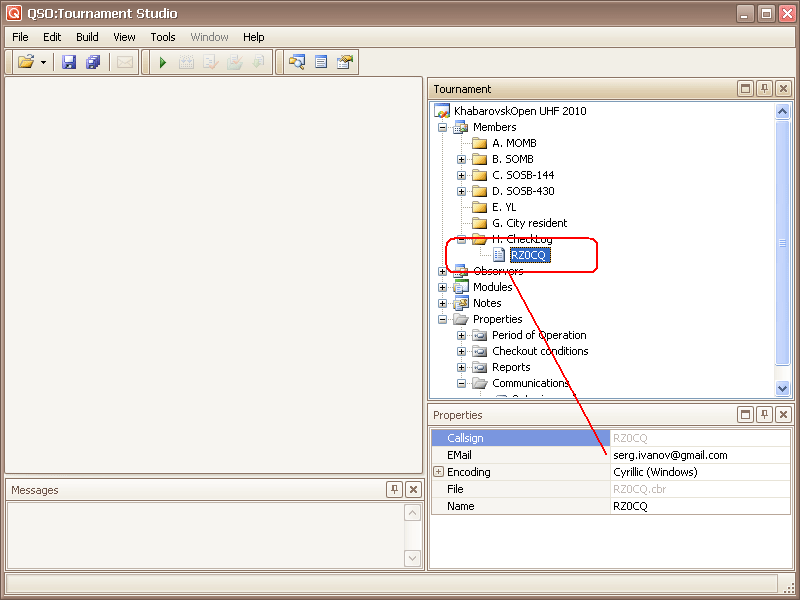Click the rightmost properties toolbar icon
Screen dimensions: 800x600
click(x=345, y=62)
